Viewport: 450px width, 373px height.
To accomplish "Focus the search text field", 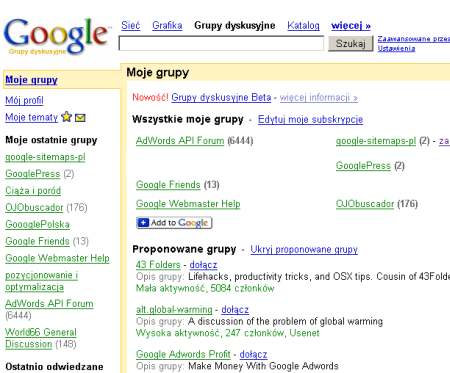I will pos(221,43).
